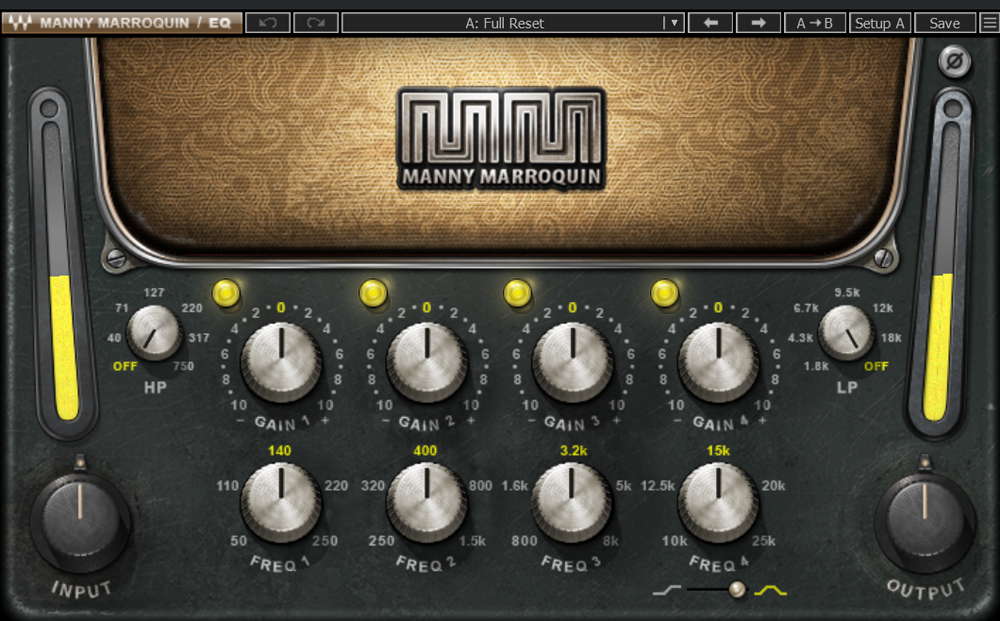Click the Freq 2 knob
Screen dimensions: 1000x621
click(x=427, y=502)
